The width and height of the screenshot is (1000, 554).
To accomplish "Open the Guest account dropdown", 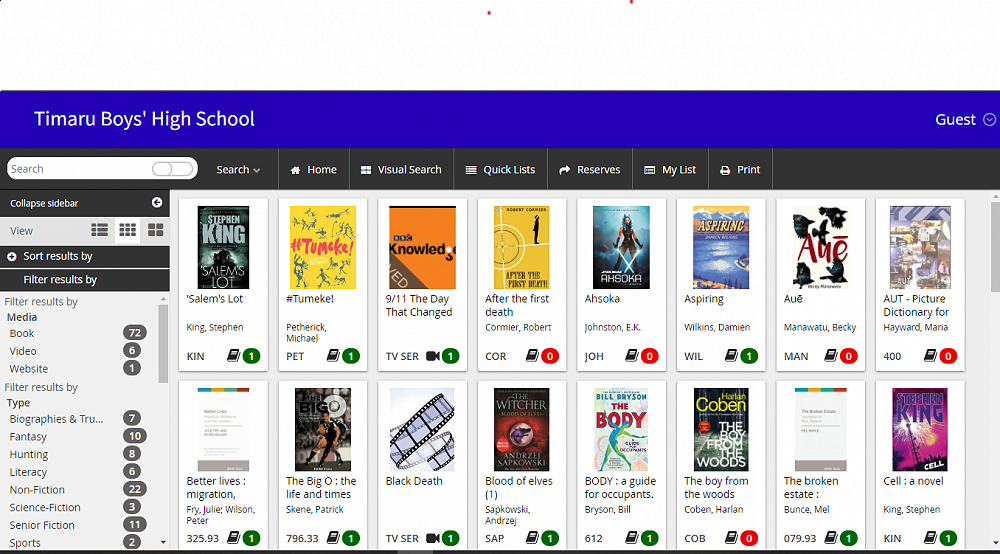I will tap(964, 120).
